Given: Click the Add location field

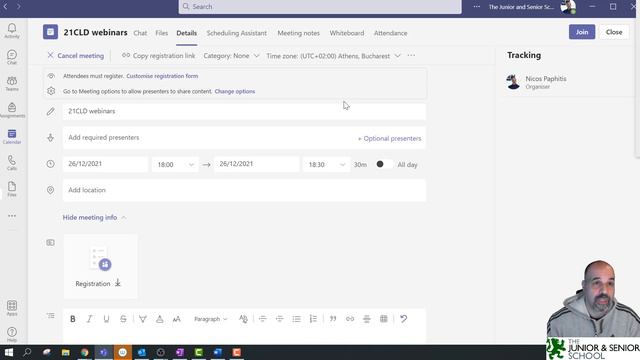Looking at the screenshot, I should pyautogui.click(x=244, y=190).
